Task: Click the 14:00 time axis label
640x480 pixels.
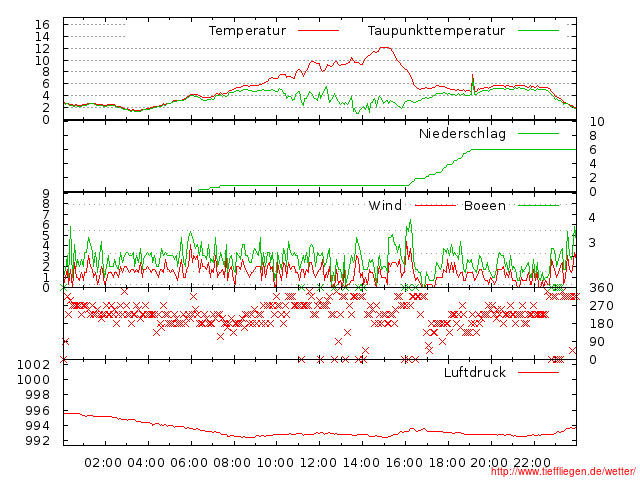Action: (361, 463)
